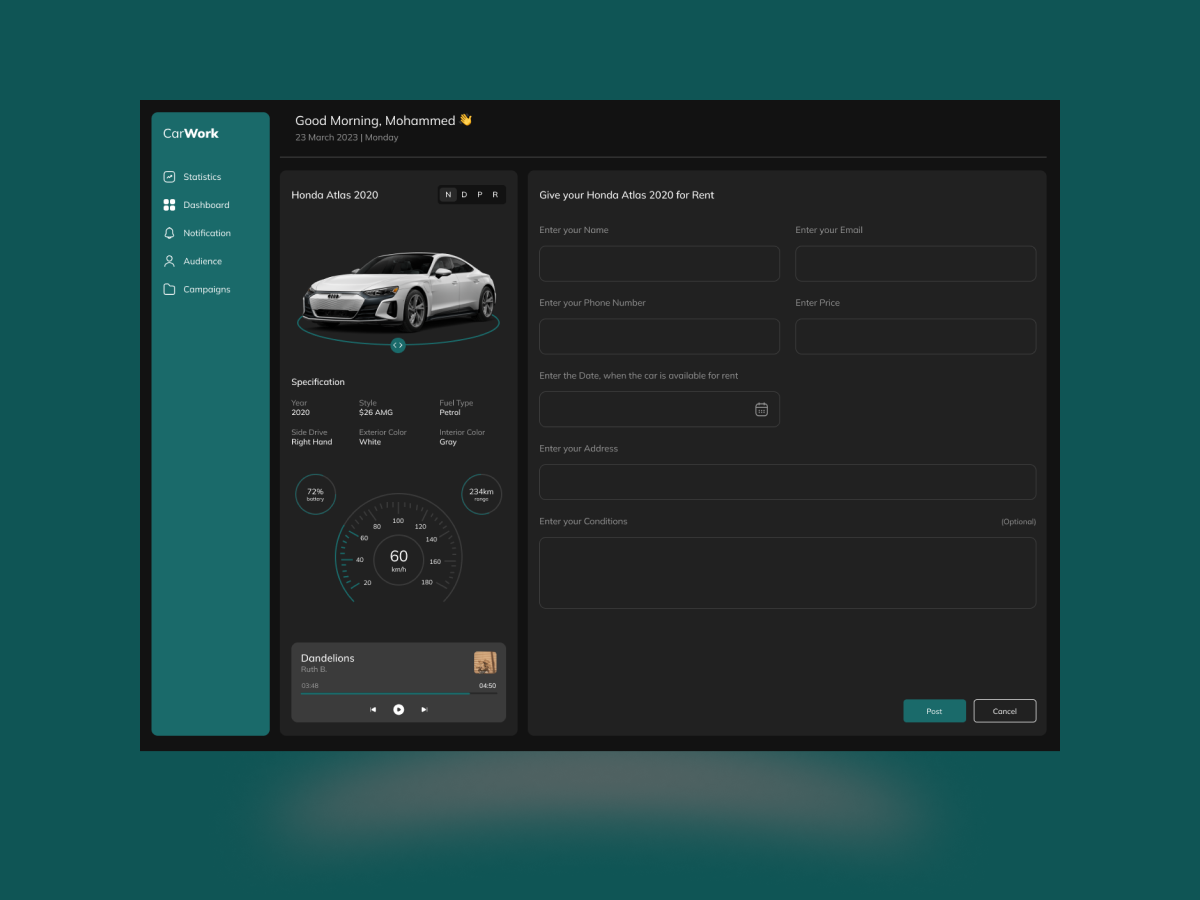Expand the 234km range indicator
Screen dimensions: 1200x900
point(481,494)
